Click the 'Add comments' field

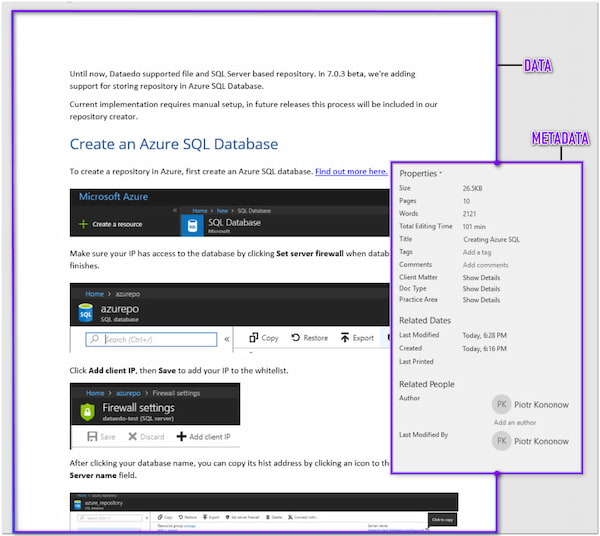[x=485, y=264]
